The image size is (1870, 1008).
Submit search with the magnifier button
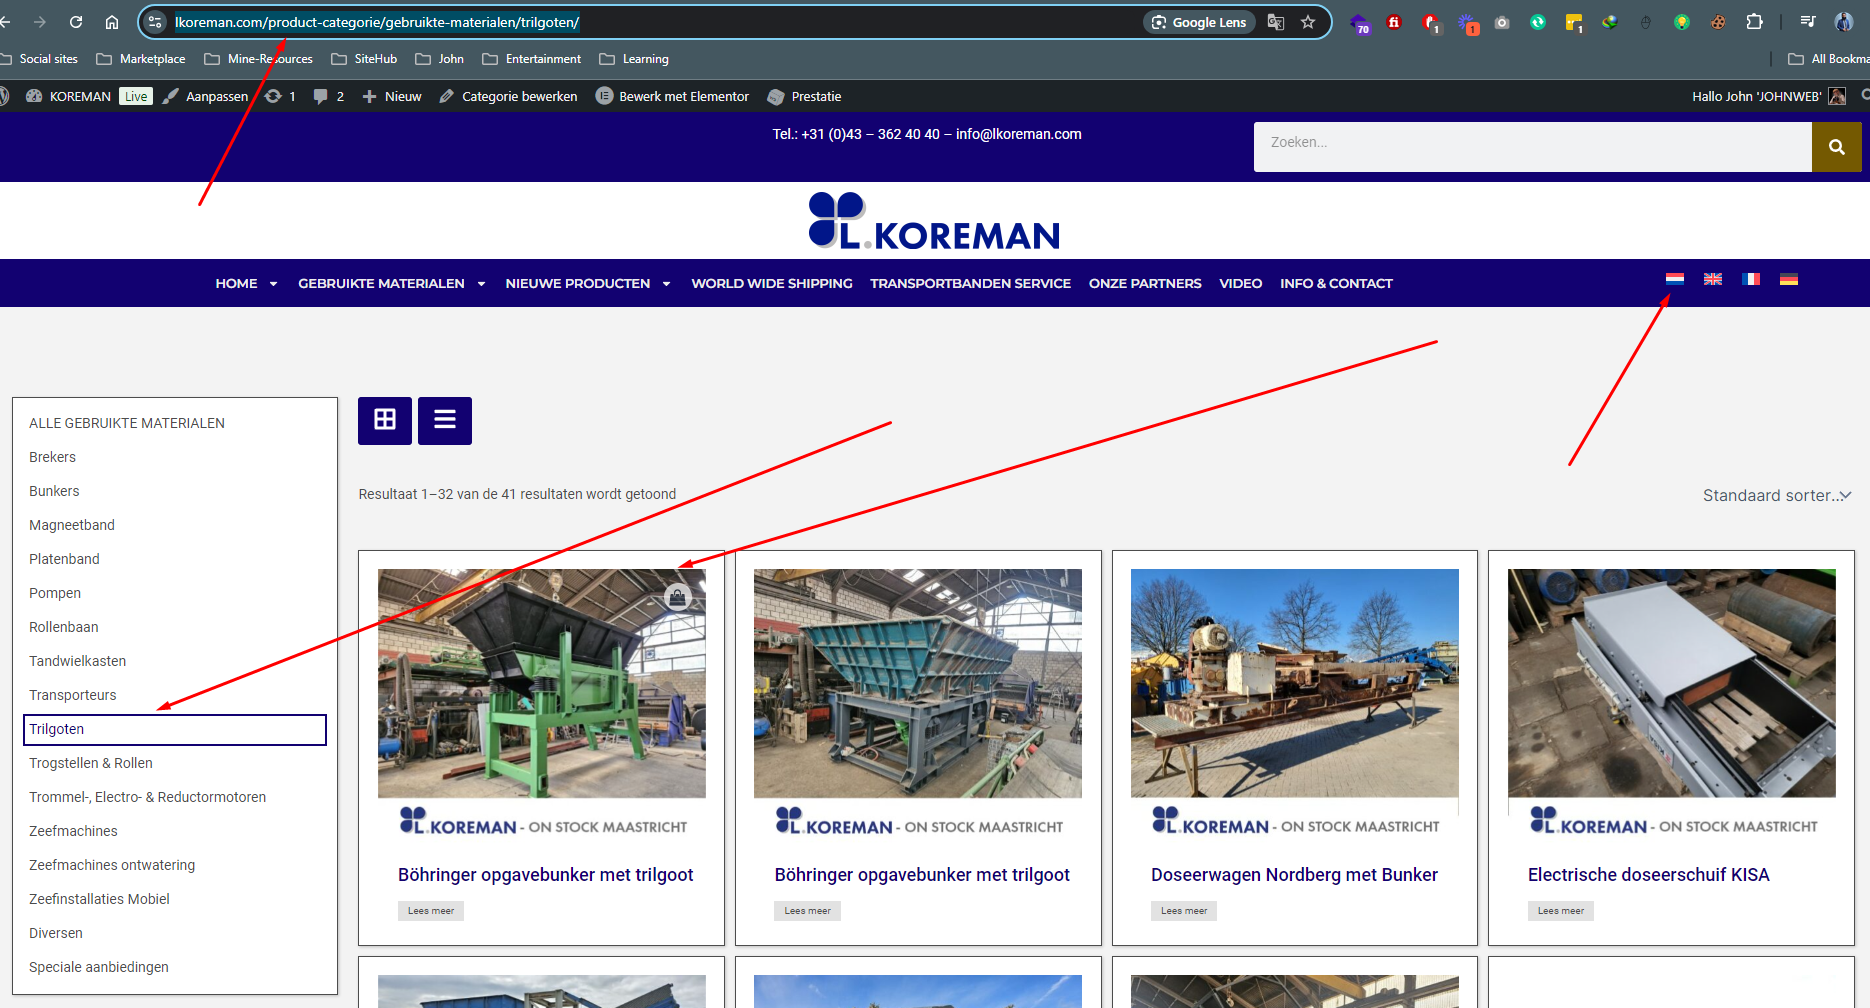(1836, 147)
